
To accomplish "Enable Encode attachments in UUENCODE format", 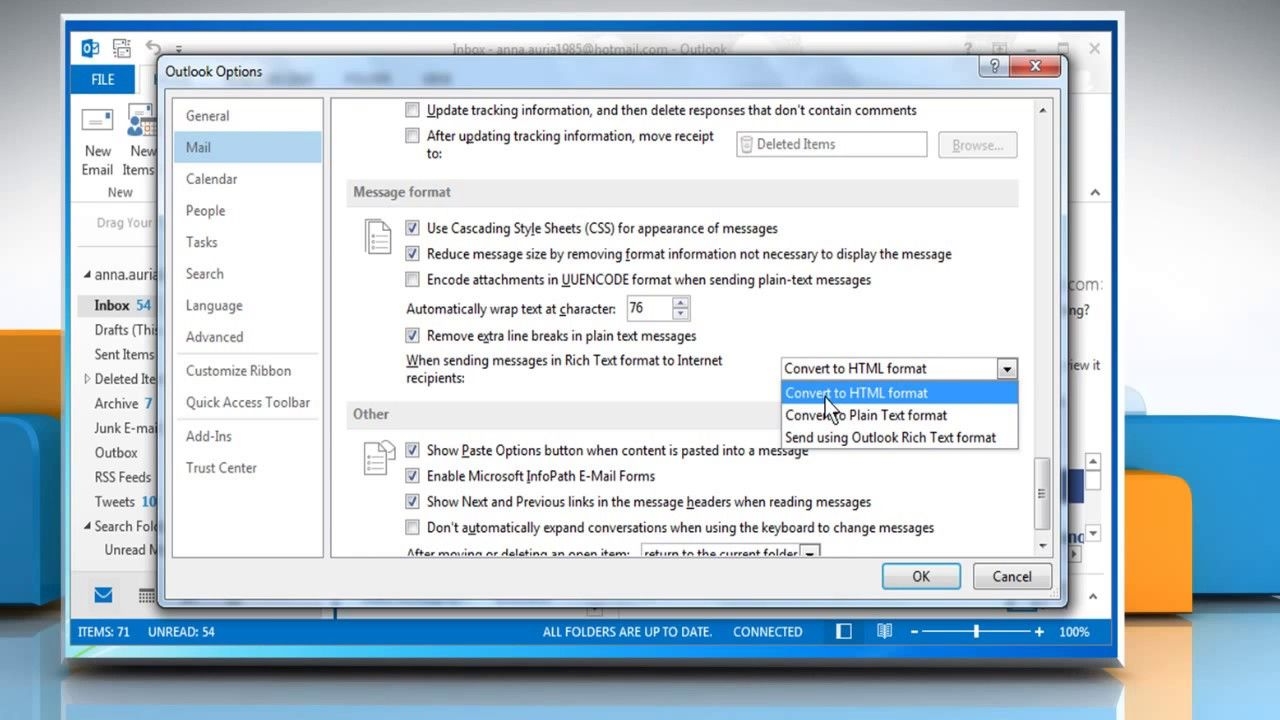I will (412, 280).
